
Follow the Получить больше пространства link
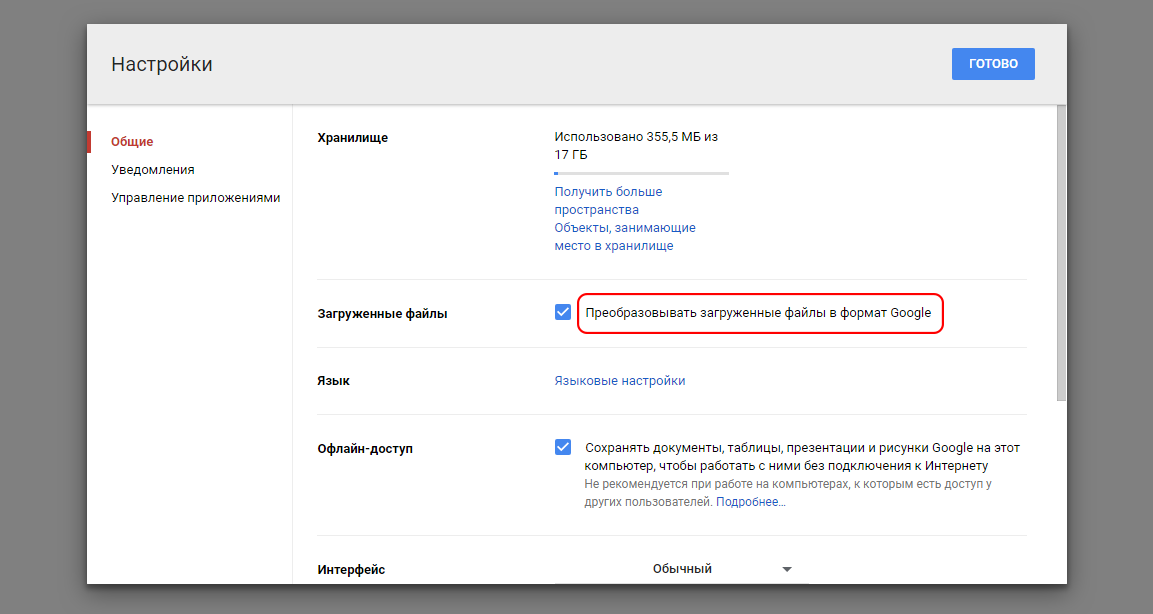[x=608, y=201]
